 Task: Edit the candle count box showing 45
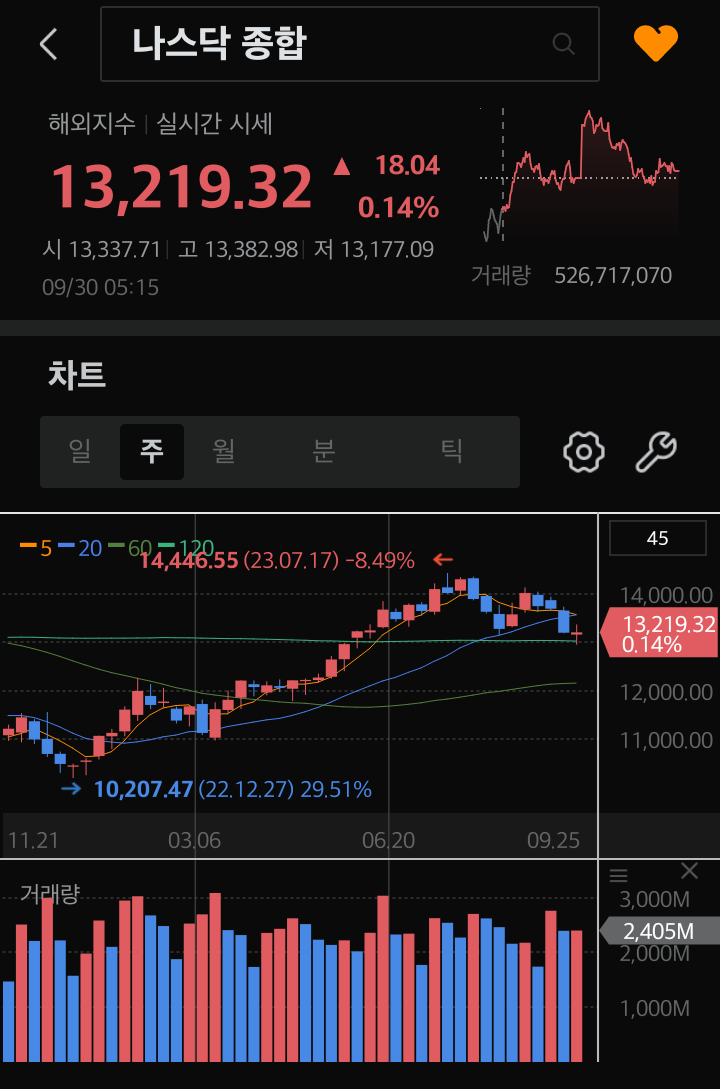point(658,538)
